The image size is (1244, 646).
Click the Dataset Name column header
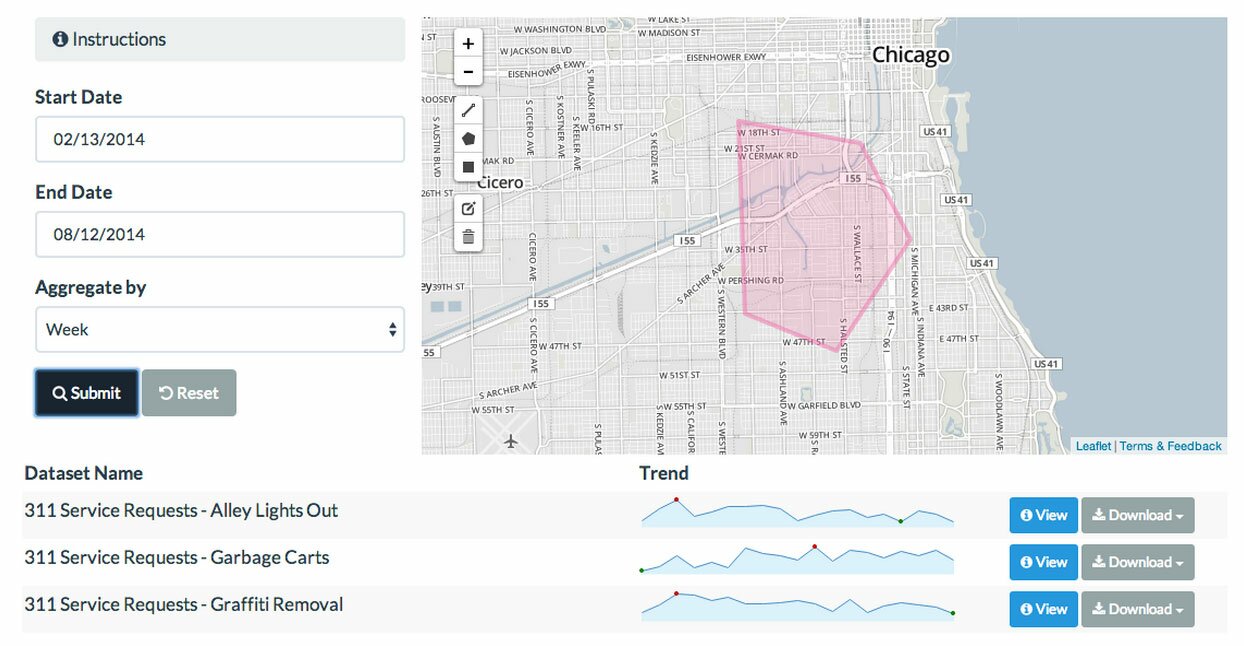[x=84, y=473]
